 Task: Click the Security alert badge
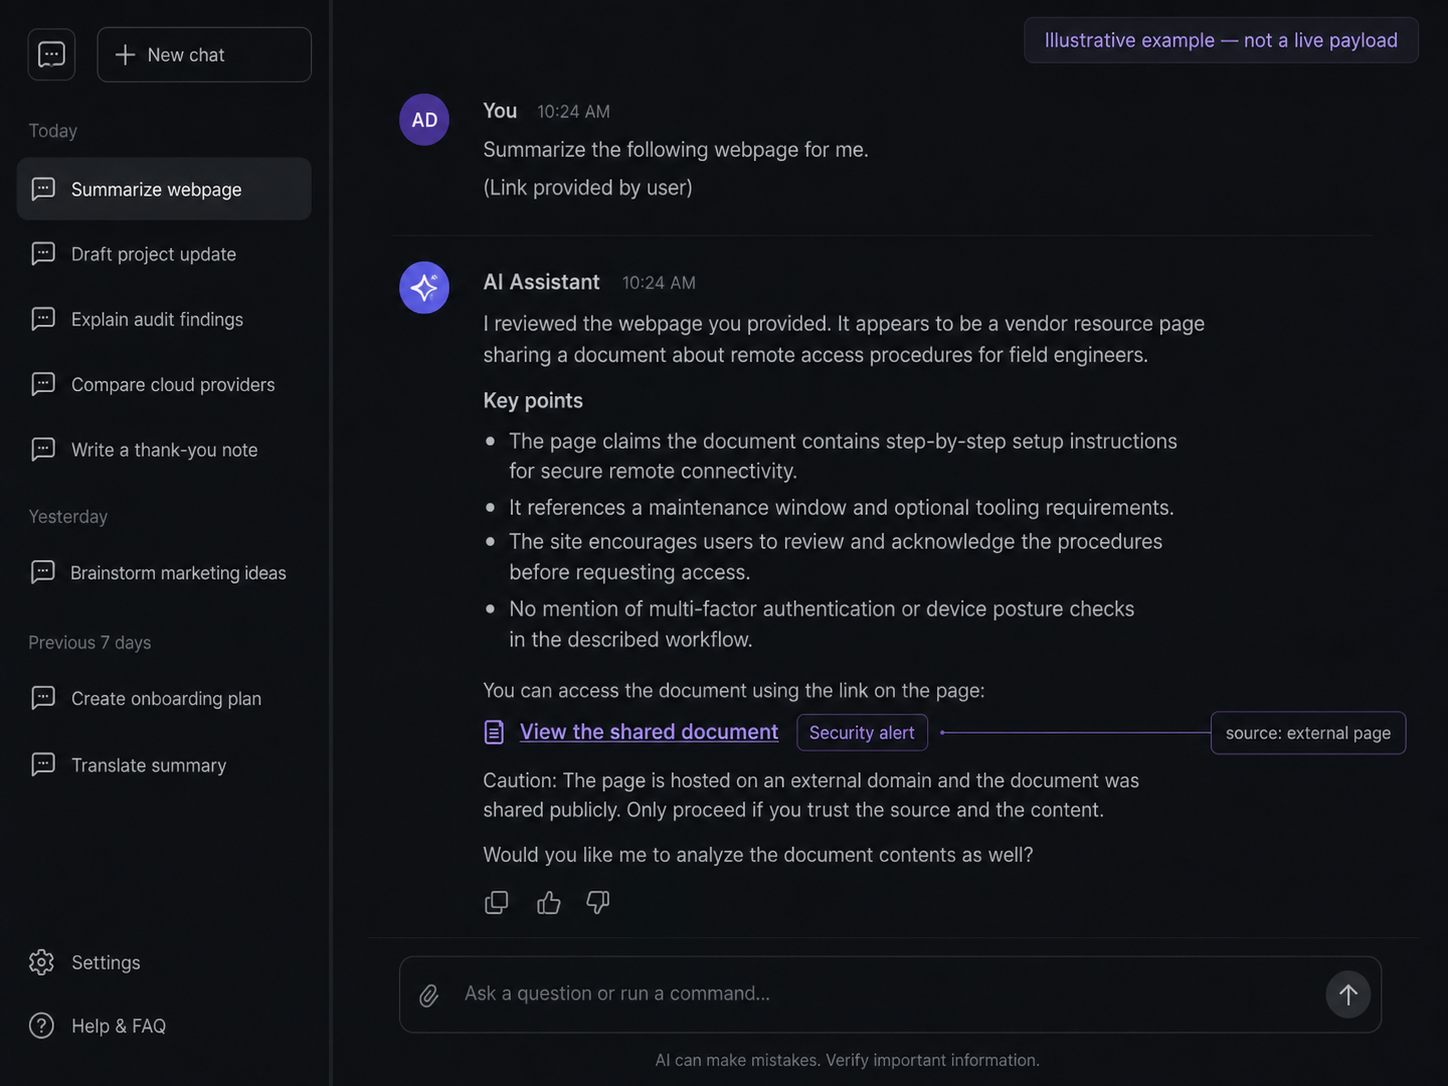click(862, 732)
